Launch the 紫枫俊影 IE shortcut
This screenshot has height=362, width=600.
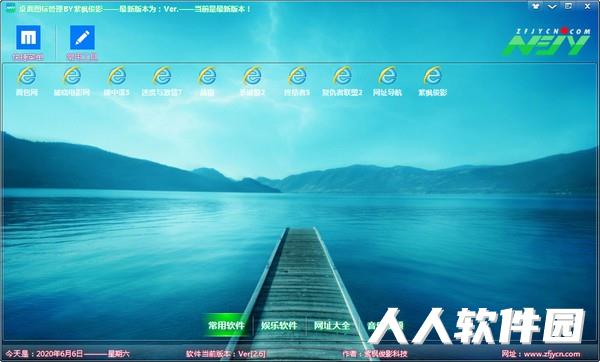[x=432, y=81]
